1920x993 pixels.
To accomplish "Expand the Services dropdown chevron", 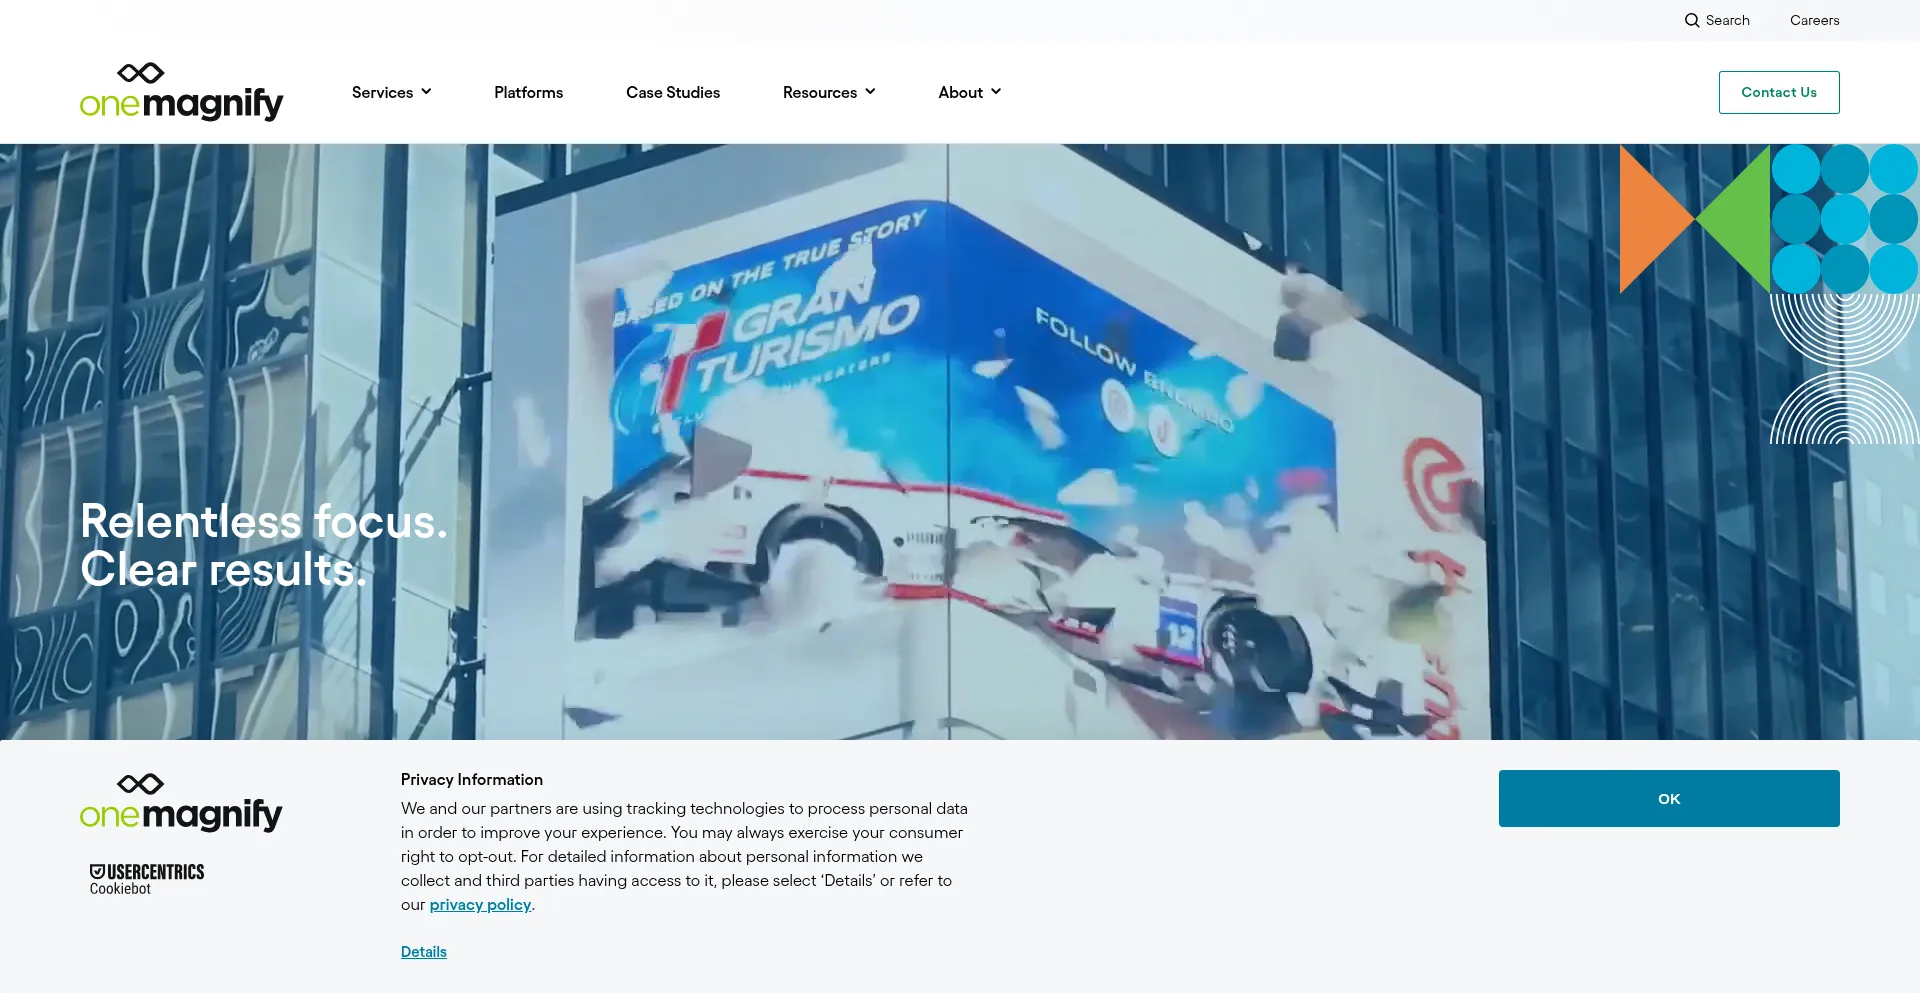I will click(427, 92).
